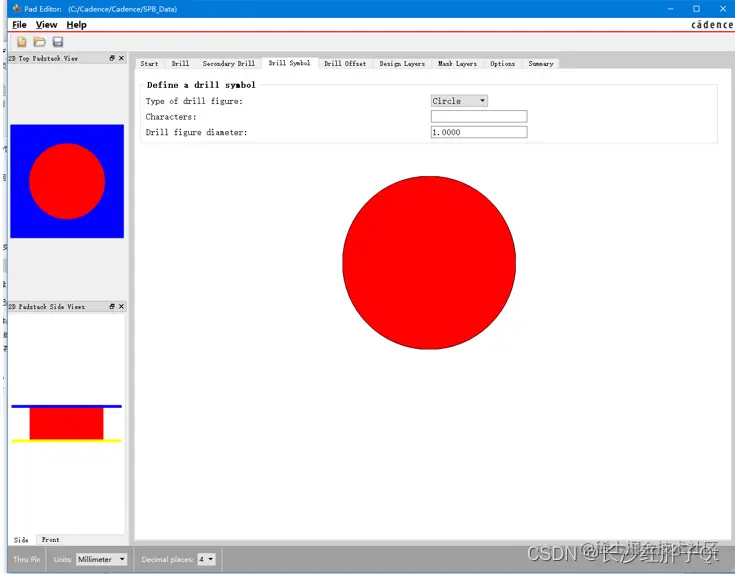This screenshot has width=735, height=574.
Task: Switch to the Mask Layers tab
Action: click(x=457, y=63)
